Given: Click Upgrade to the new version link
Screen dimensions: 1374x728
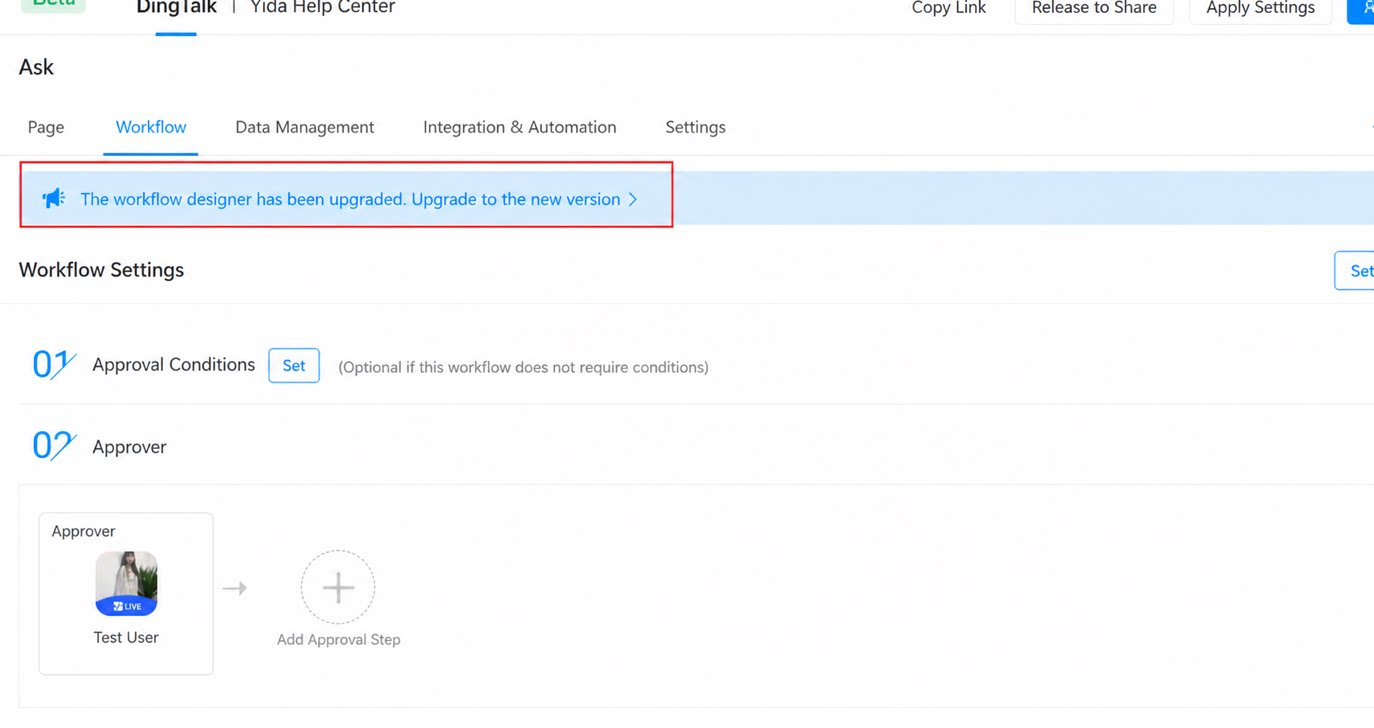Looking at the screenshot, I should (516, 199).
